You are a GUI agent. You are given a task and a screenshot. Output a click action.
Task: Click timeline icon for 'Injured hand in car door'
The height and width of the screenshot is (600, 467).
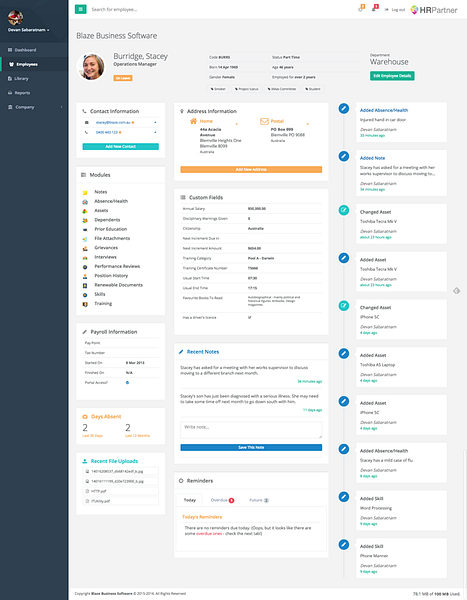344,109
